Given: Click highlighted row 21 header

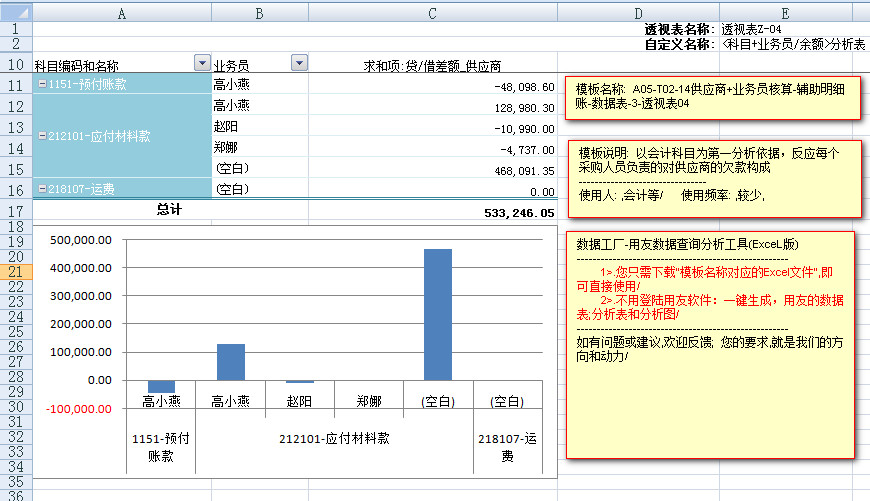Looking at the screenshot, I should point(15,271).
